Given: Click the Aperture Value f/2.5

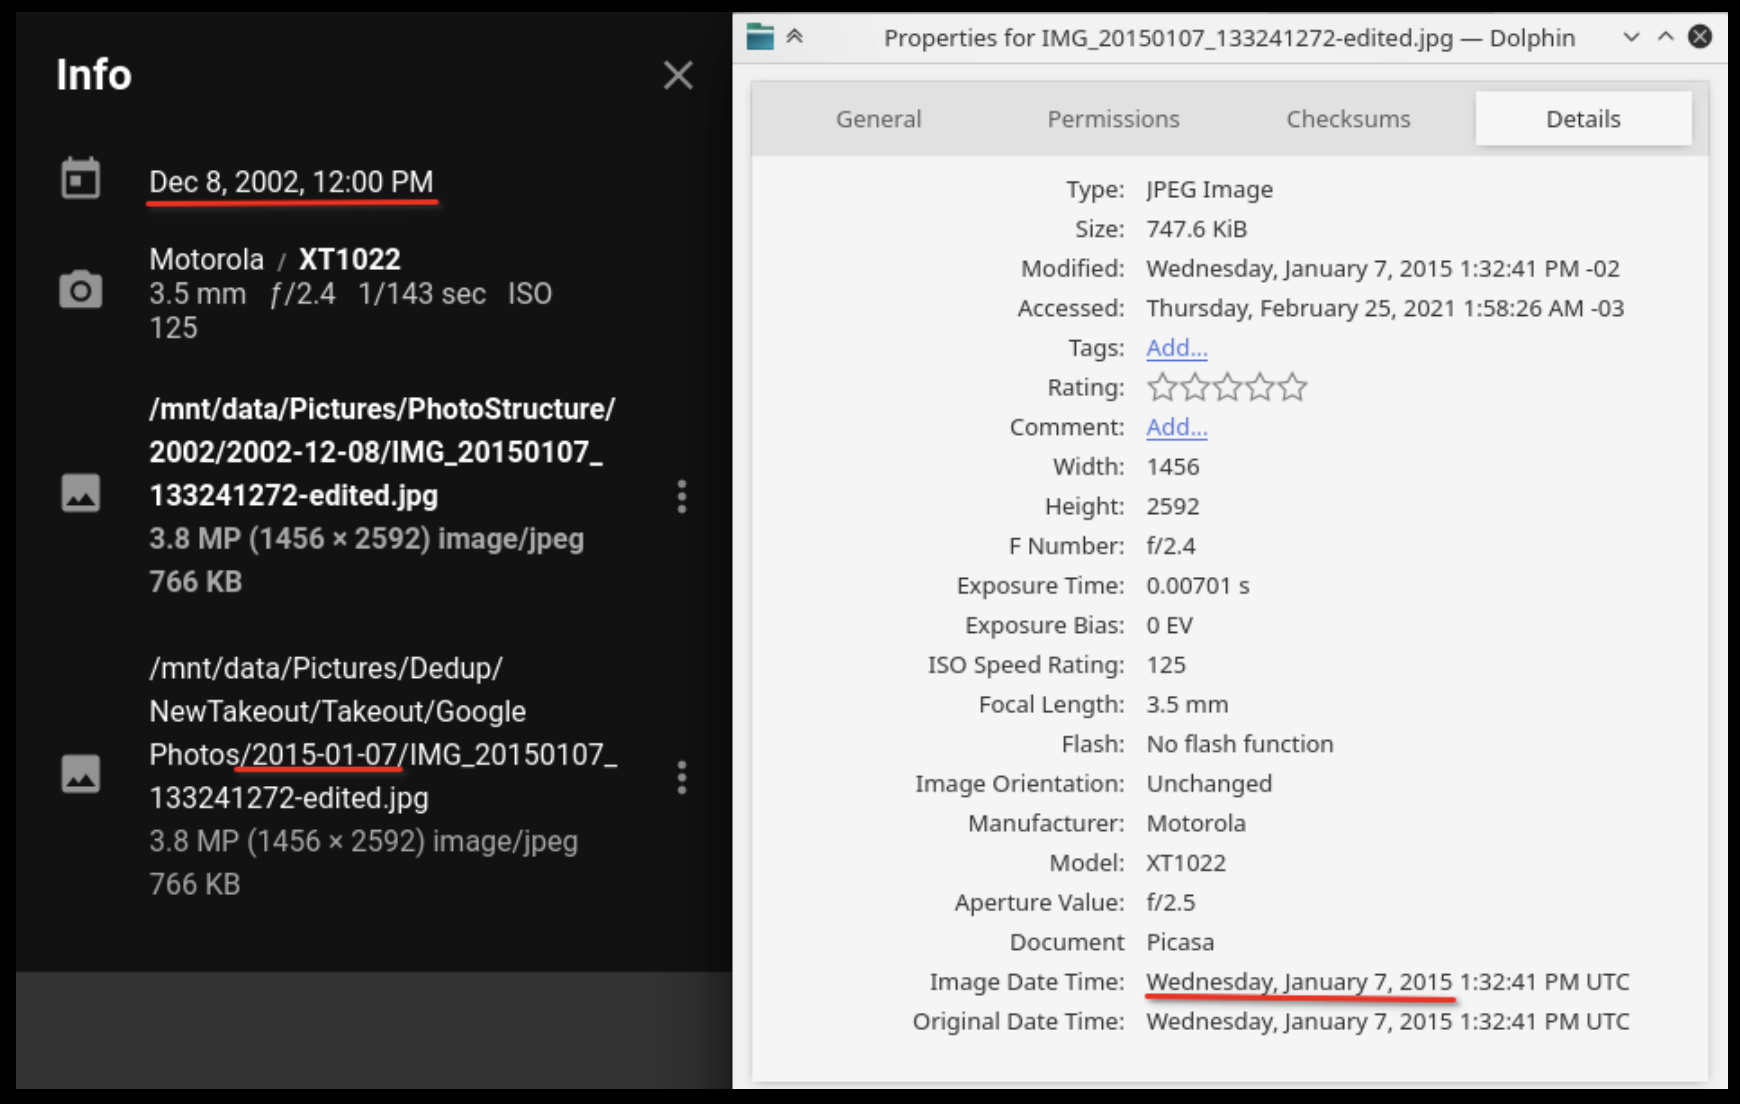Looking at the screenshot, I should point(1171,903).
